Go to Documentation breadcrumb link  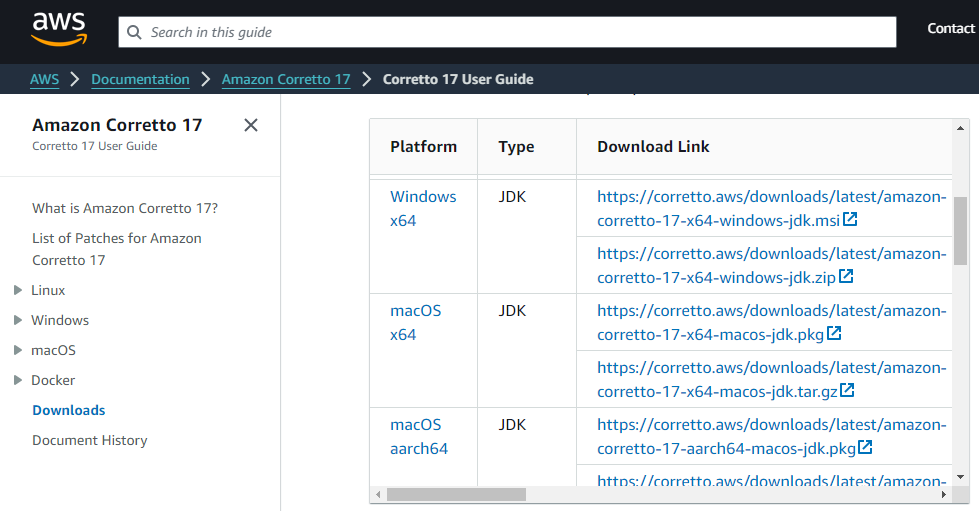pos(140,79)
